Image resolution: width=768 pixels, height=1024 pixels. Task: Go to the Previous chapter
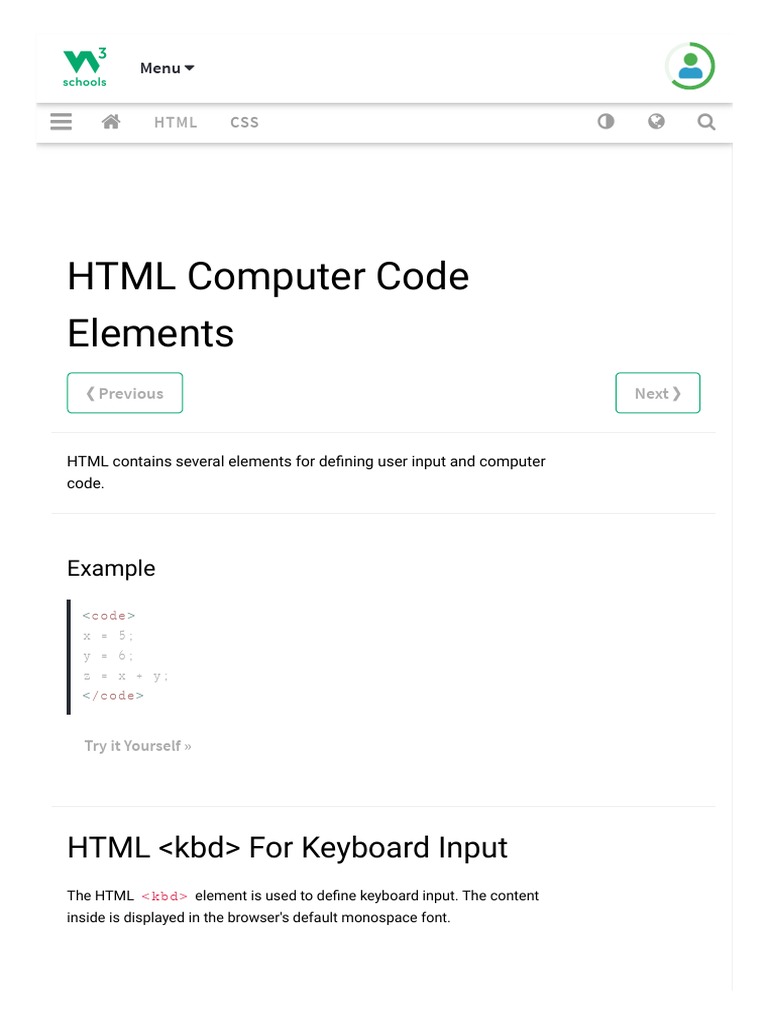pyautogui.click(x=125, y=393)
